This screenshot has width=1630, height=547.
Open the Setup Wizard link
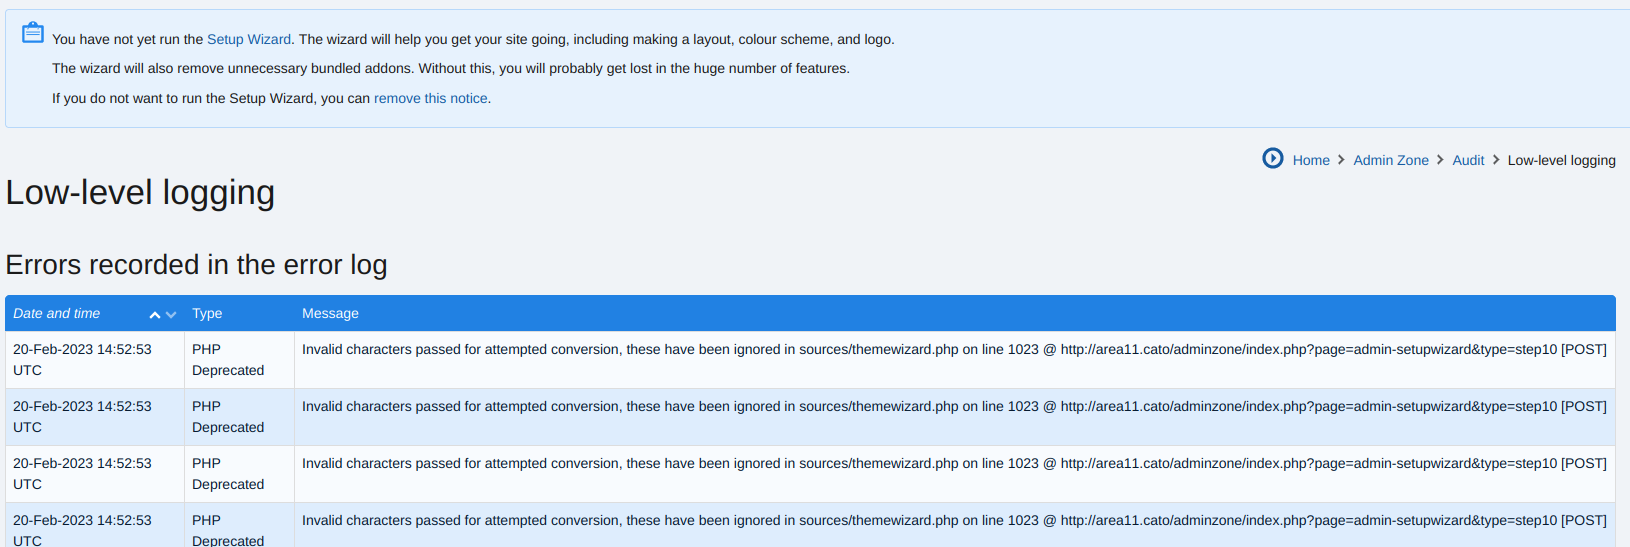[x=248, y=39]
